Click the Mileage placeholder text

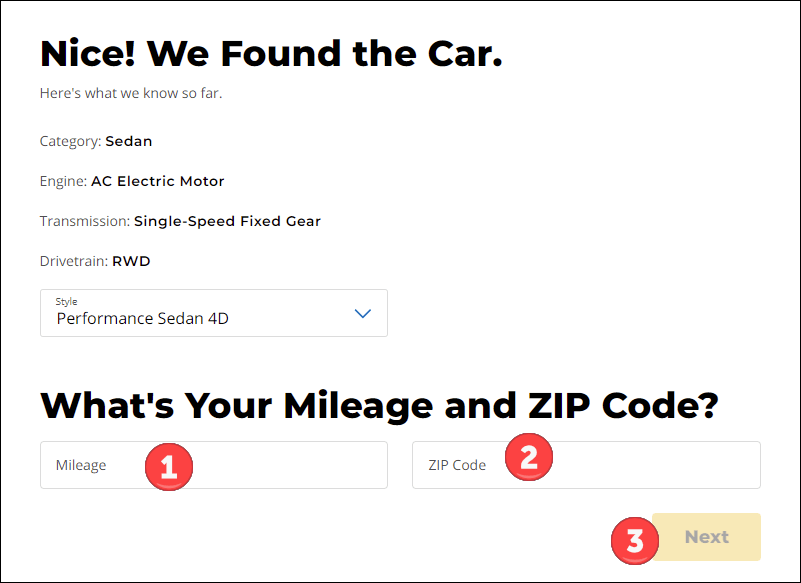(x=81, y=465)
